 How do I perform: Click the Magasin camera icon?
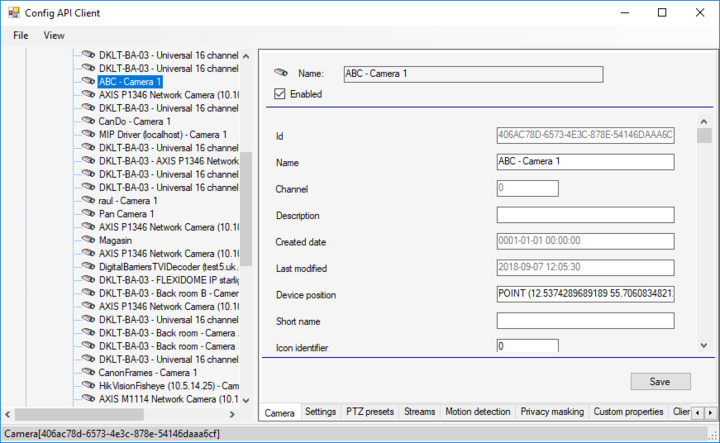click(88, 240)
